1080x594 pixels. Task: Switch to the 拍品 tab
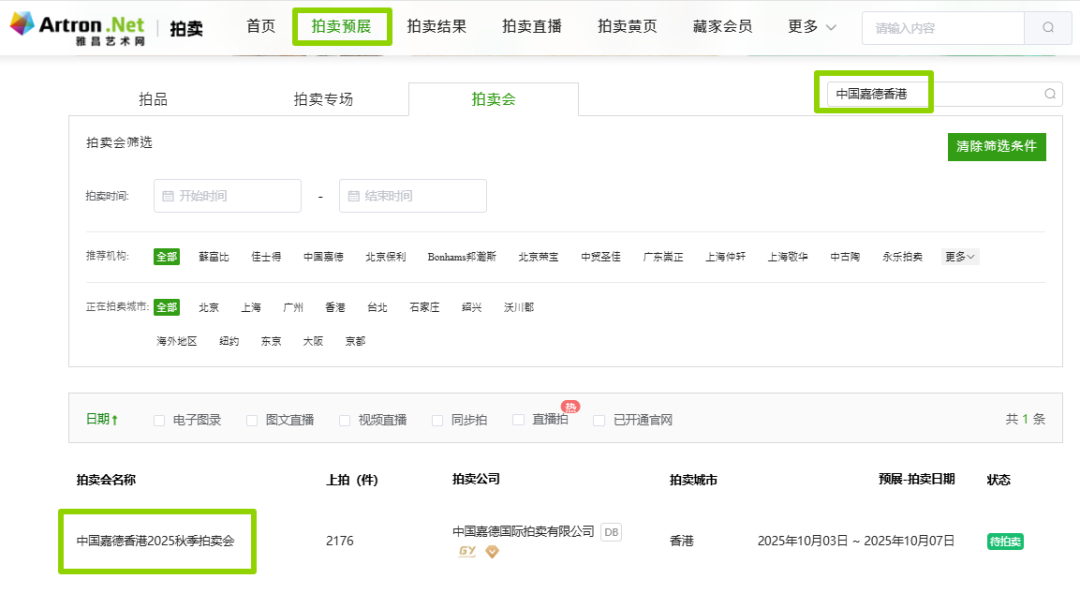point(153,99)
